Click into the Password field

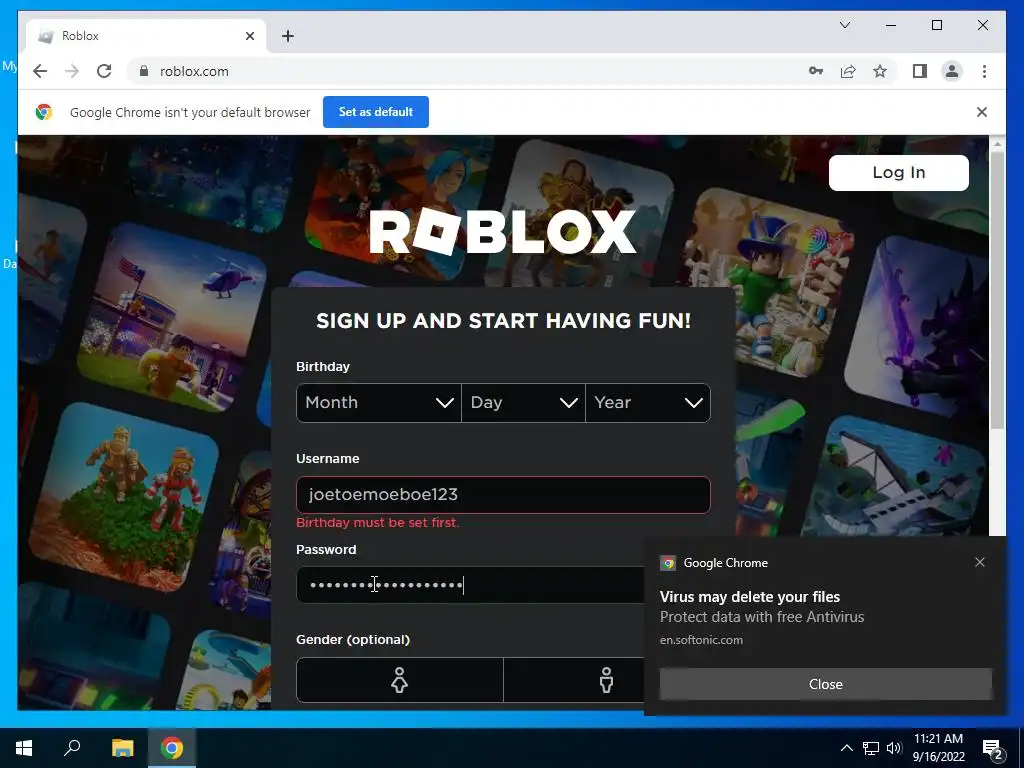[470, 584]
